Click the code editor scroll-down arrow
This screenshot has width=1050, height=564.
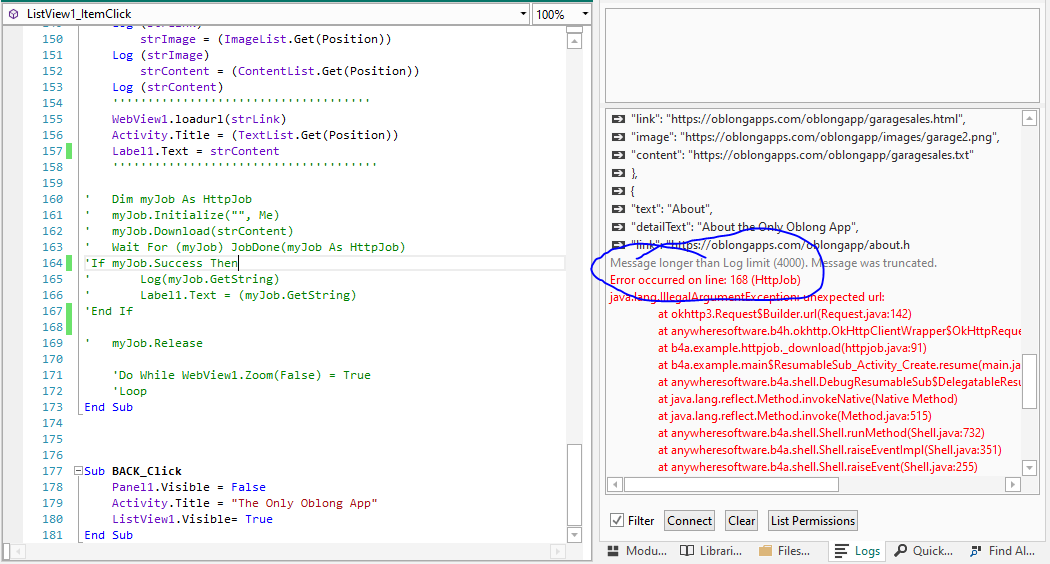tap(574, 535)
